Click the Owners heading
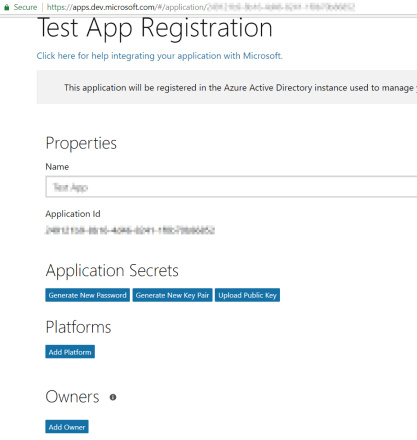Screen dimensions: 417x440 (72, 397)
